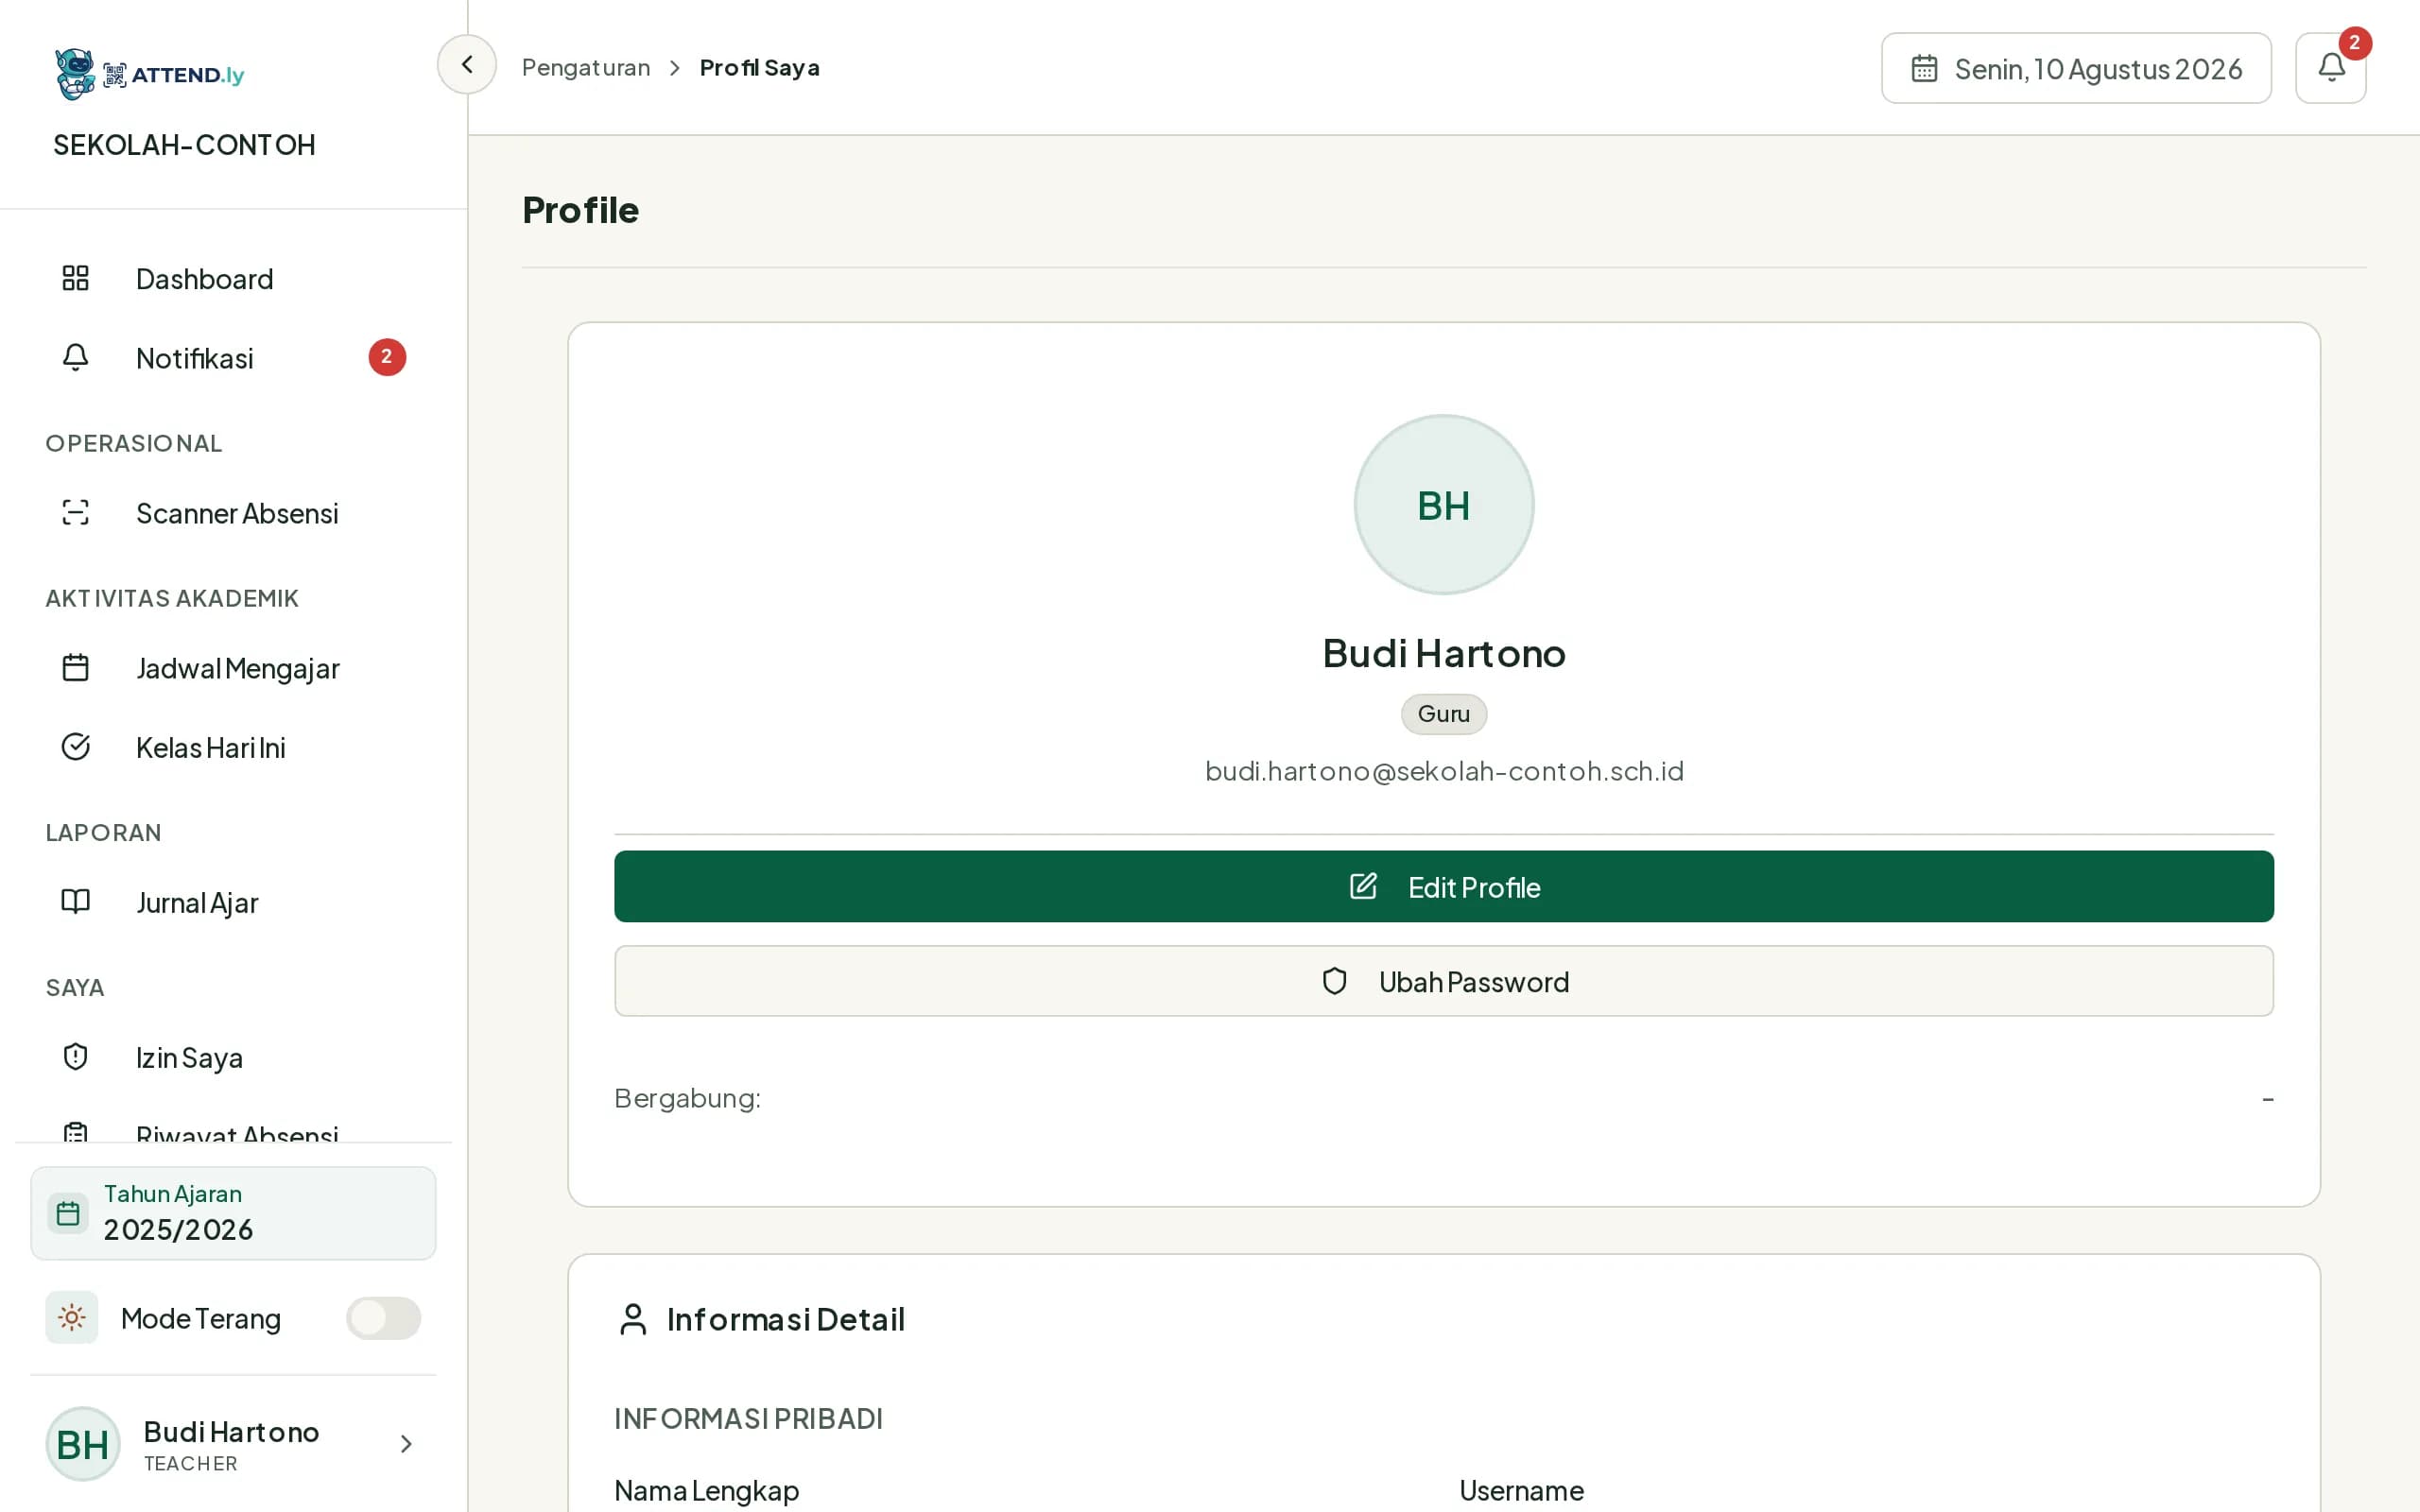
Task: Open Kelas Hari Ini page
Action: pyautogui.click(x=233, y=747)
